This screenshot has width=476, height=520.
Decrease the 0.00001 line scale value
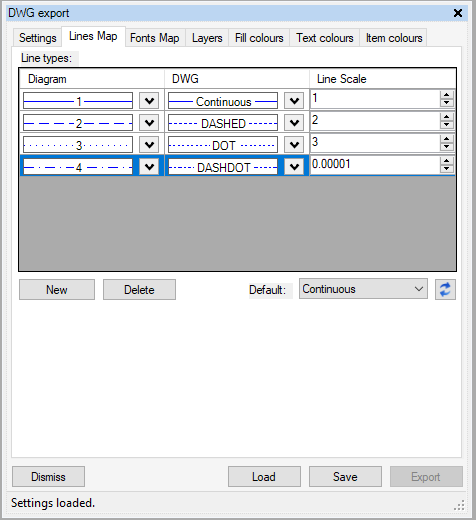pyautogui.click(x=446, y=169)
